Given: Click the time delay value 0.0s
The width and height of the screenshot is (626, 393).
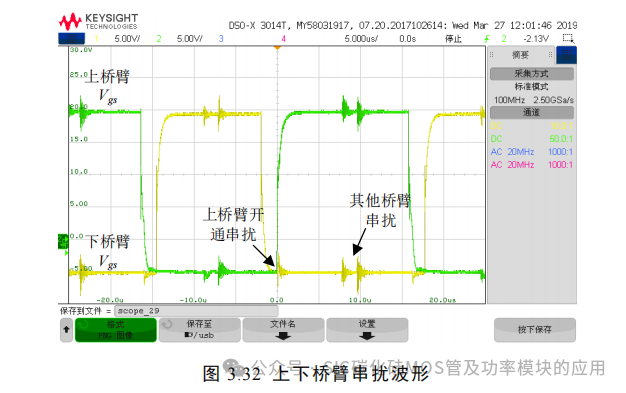Looking at the screenshot, I should [408, 39].
